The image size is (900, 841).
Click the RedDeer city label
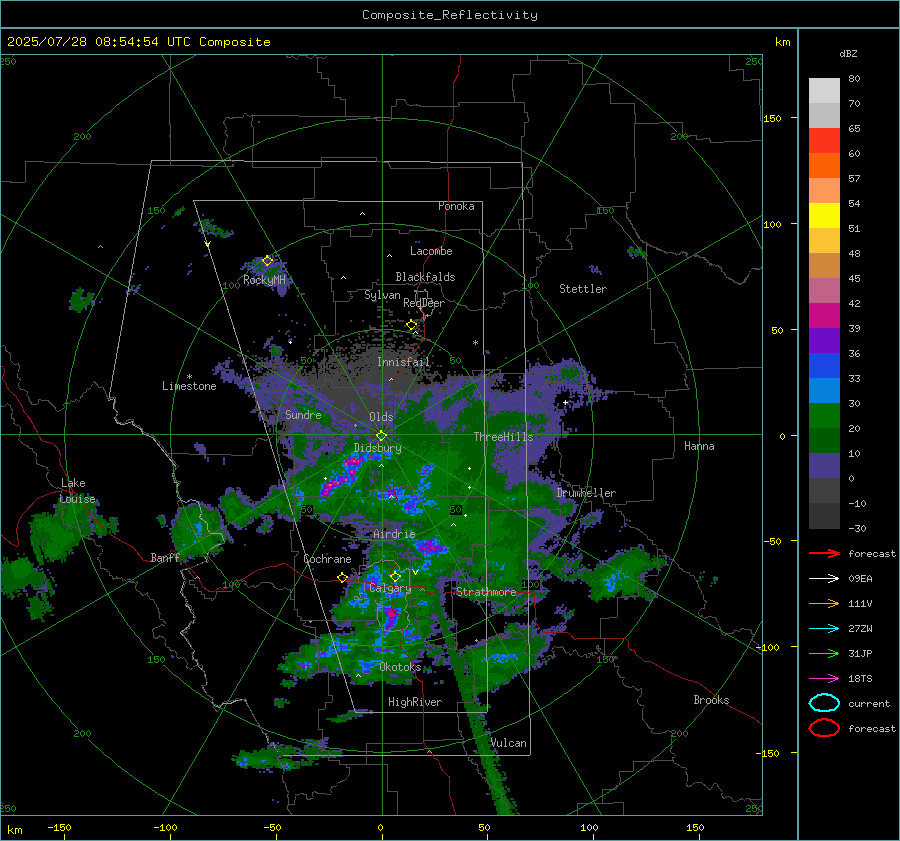pos(424,303)
